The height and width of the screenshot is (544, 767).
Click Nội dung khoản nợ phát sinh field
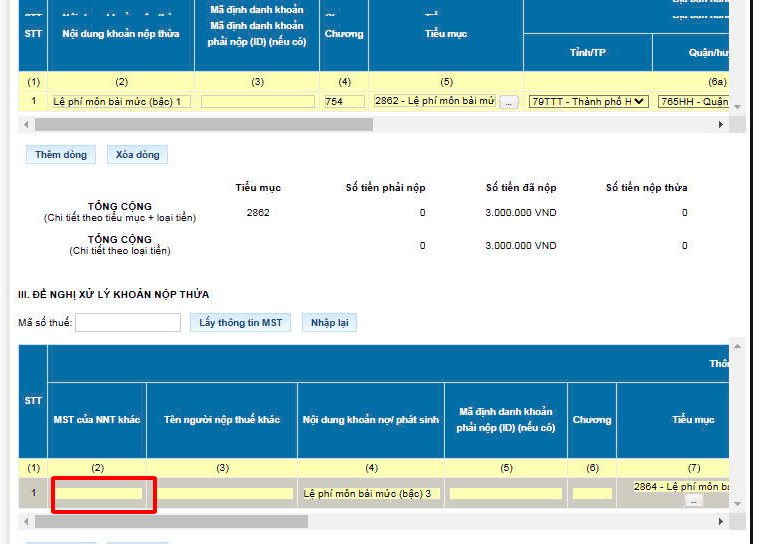click(371, 493)
